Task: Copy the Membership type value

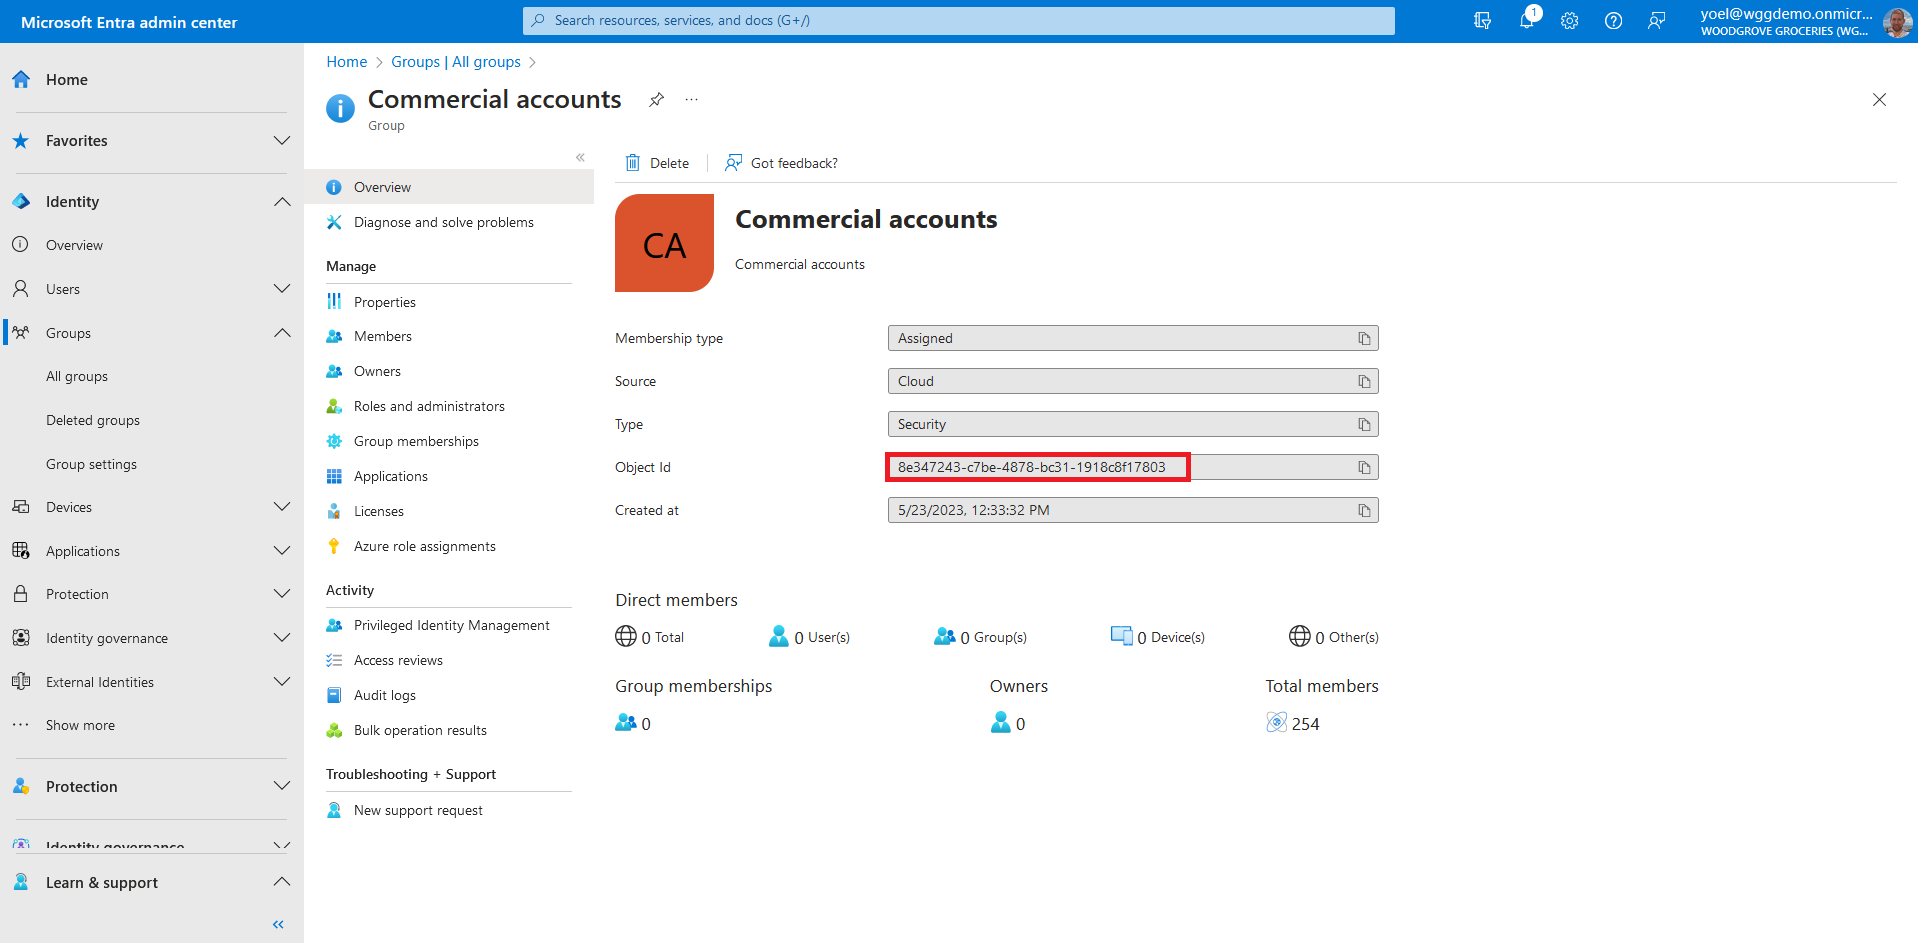Action: click(1364, 339)
